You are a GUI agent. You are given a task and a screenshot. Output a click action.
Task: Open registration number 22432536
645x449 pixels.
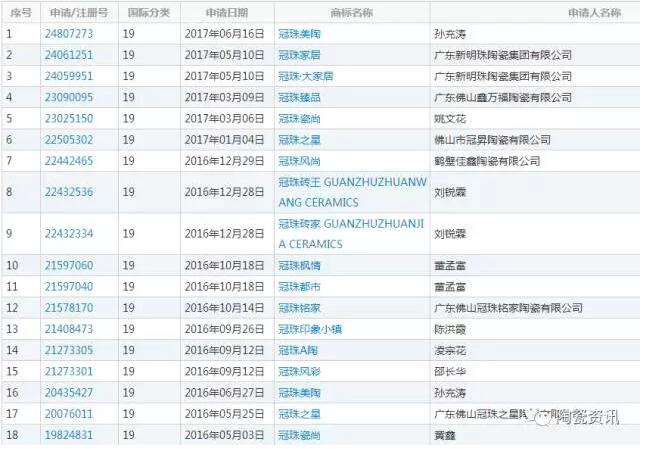(x=69, y=192)
